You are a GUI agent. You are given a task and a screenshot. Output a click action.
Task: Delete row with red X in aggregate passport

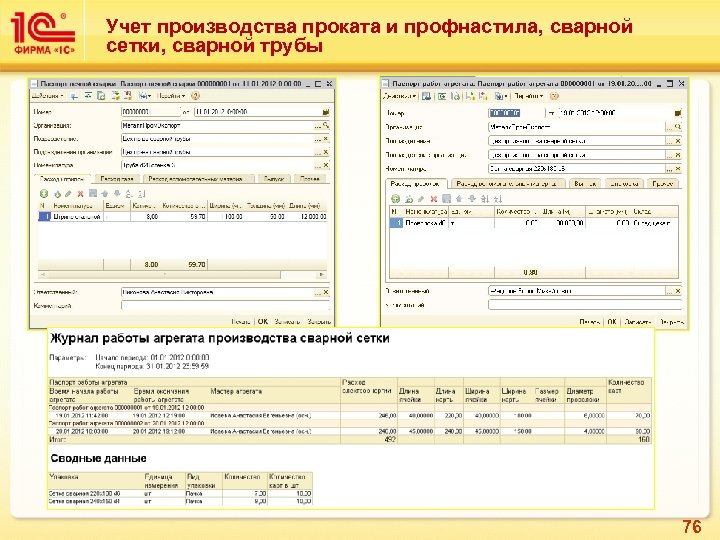(x=433, y=199)
